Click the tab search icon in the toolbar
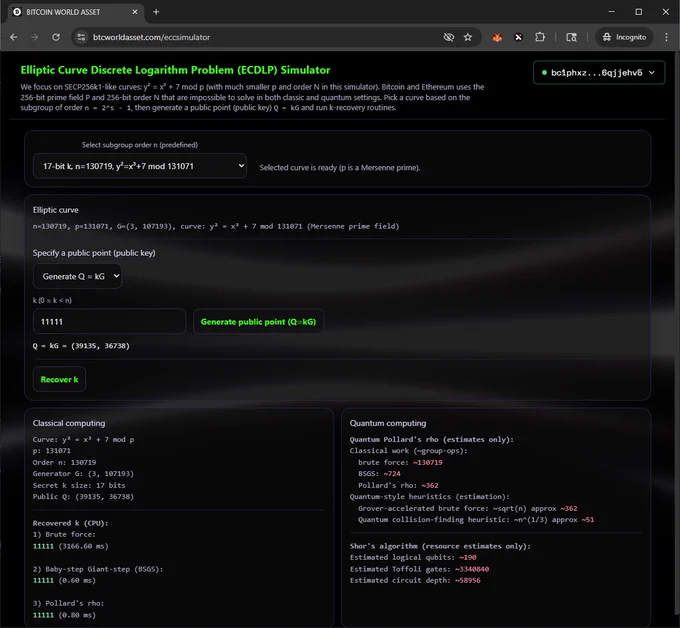 tap(572, 37)
